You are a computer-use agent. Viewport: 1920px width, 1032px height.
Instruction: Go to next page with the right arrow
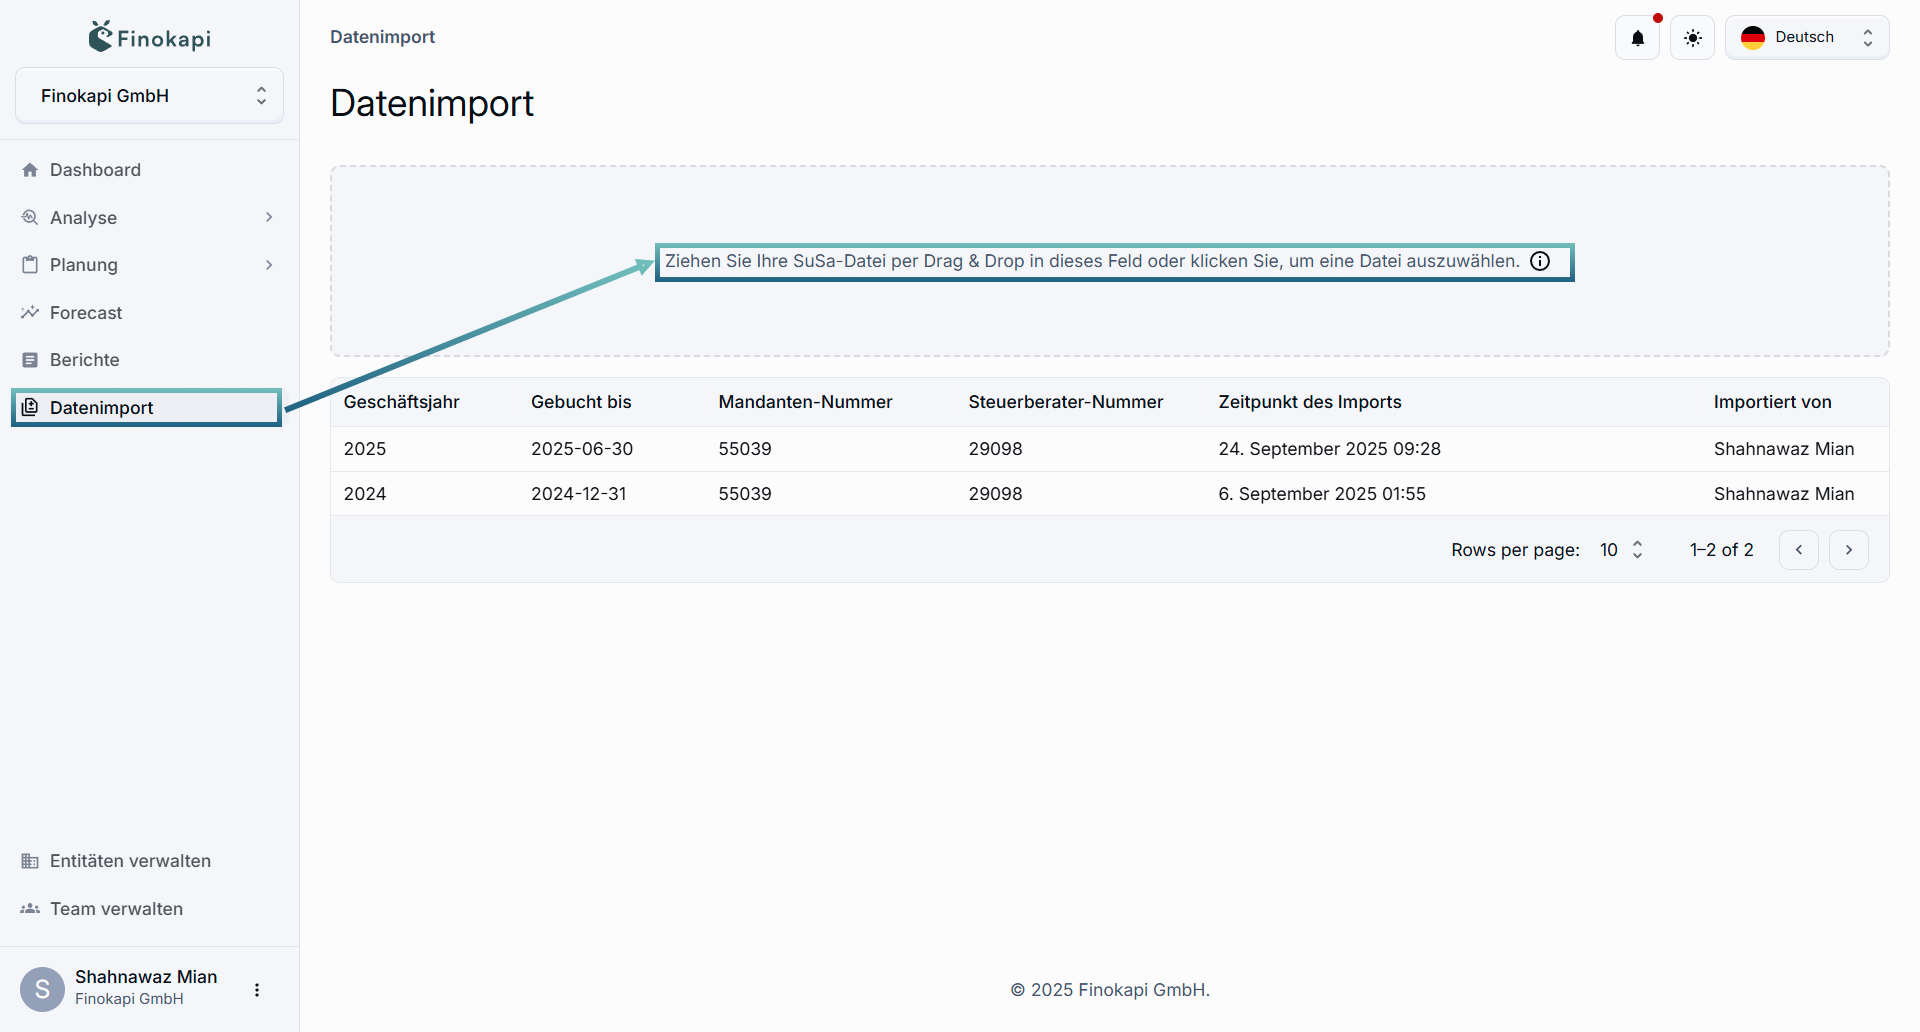1848,549
